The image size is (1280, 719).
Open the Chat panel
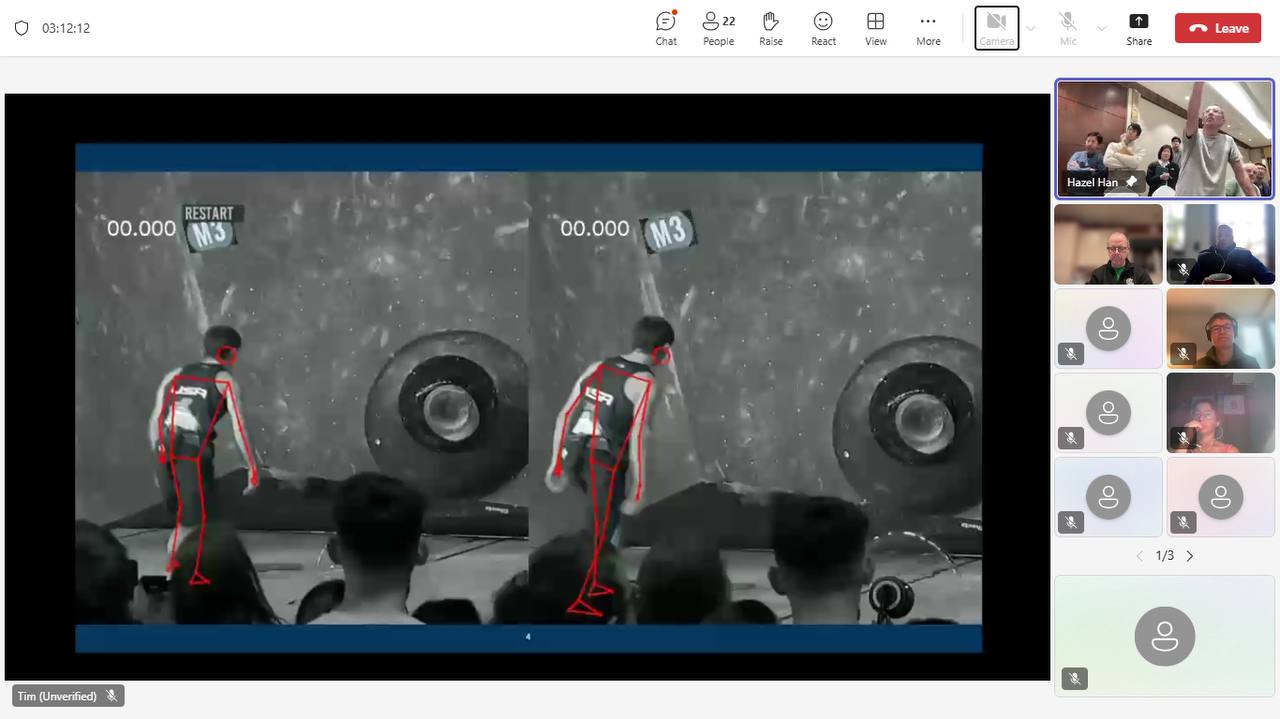[x=666, y=28]
